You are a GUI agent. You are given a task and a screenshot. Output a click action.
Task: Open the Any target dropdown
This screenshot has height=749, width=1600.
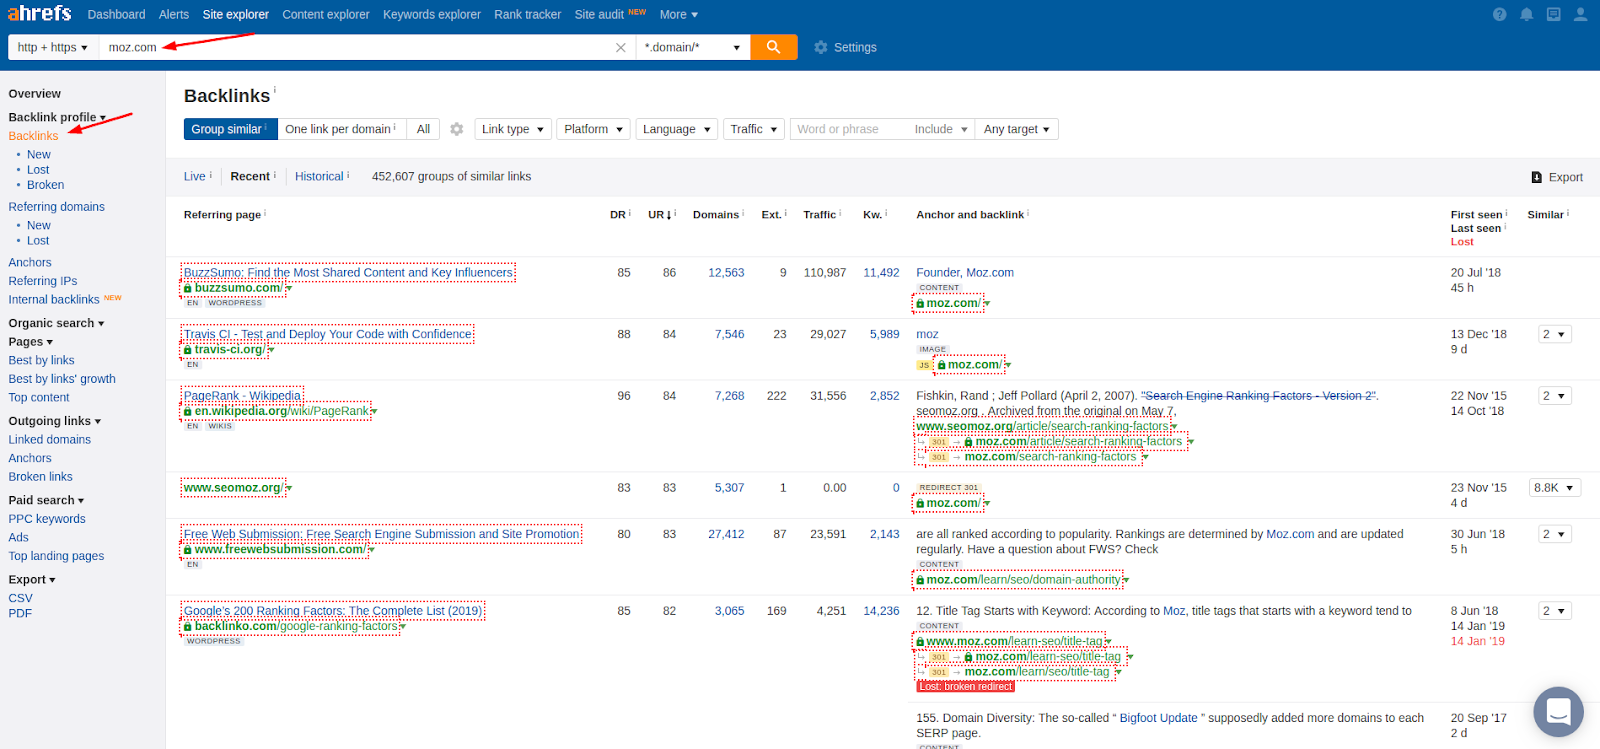click(x=1016, y=129)
